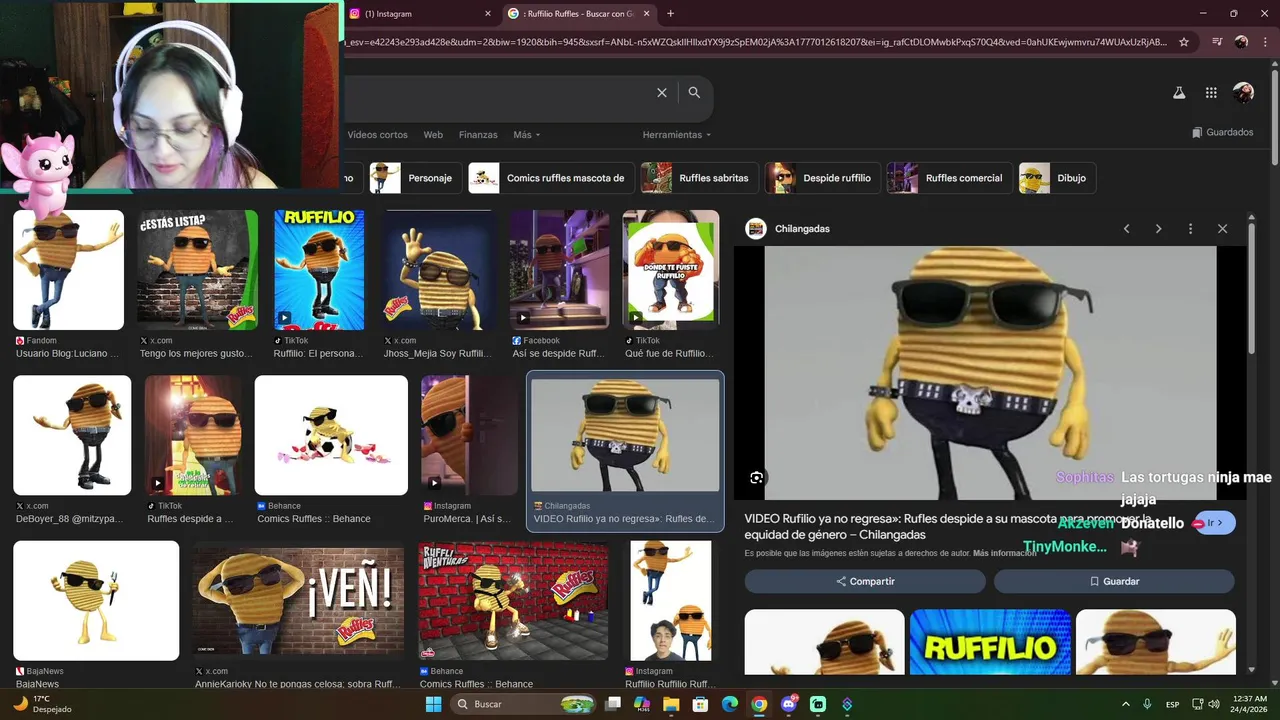Image resolution: width=1280 pixels, height=720 pixels.
Task: Filter images by the Personaje chip
Action: pyautogui.click(x=415, y=178)
